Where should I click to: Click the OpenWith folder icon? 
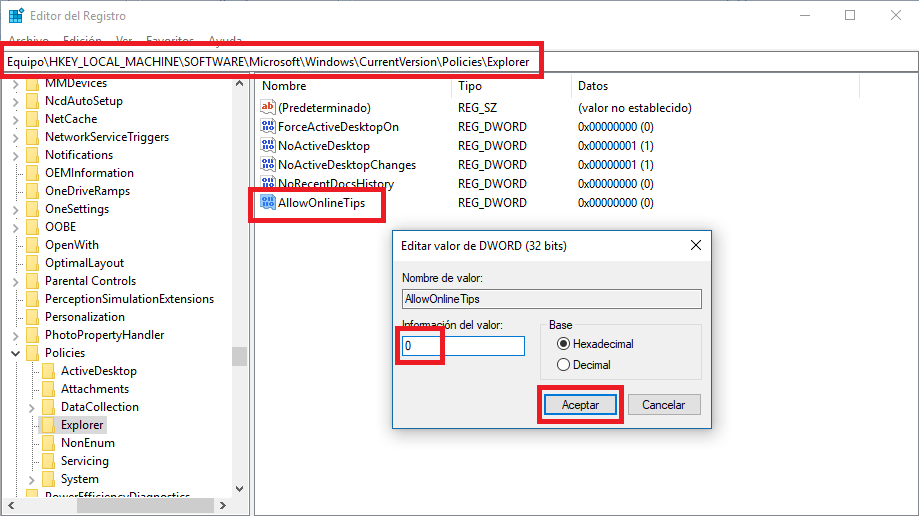click(33, 245)
